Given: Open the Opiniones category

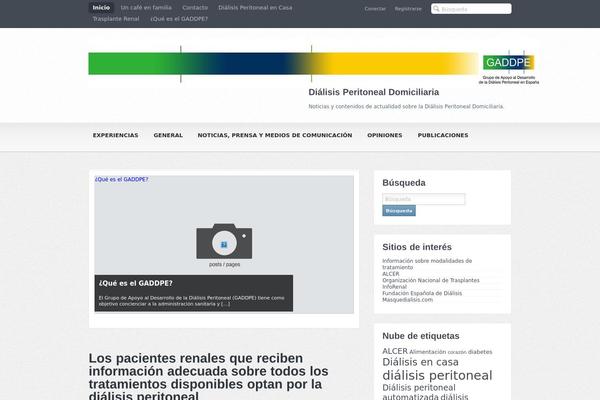Looking at the screenshot, I should click(385, 135).
